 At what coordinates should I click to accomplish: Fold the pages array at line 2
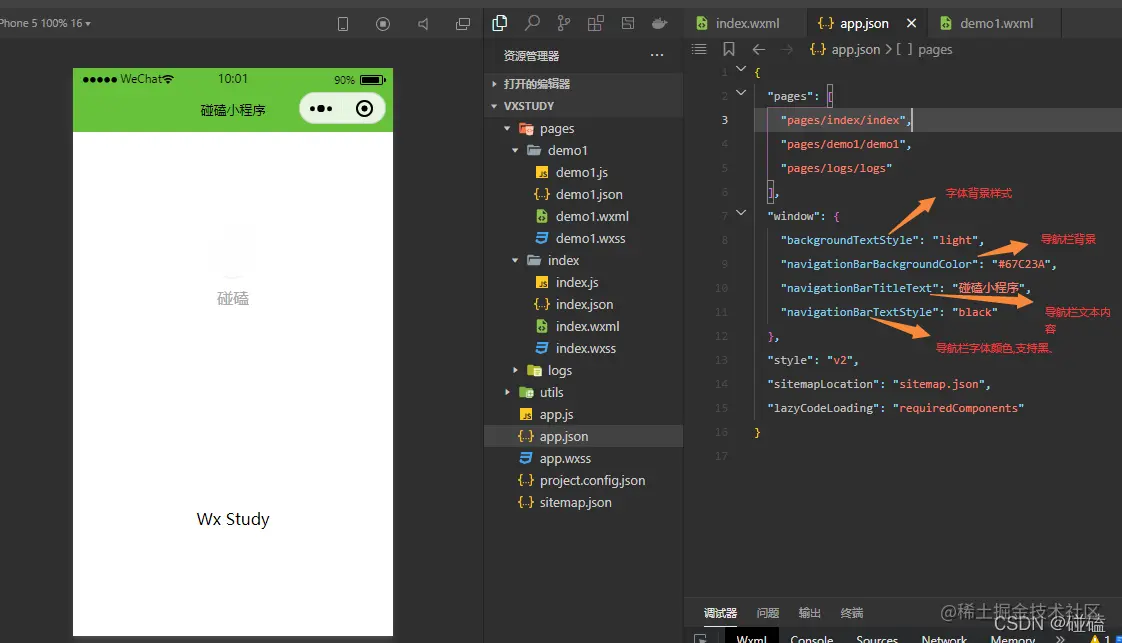741,93
